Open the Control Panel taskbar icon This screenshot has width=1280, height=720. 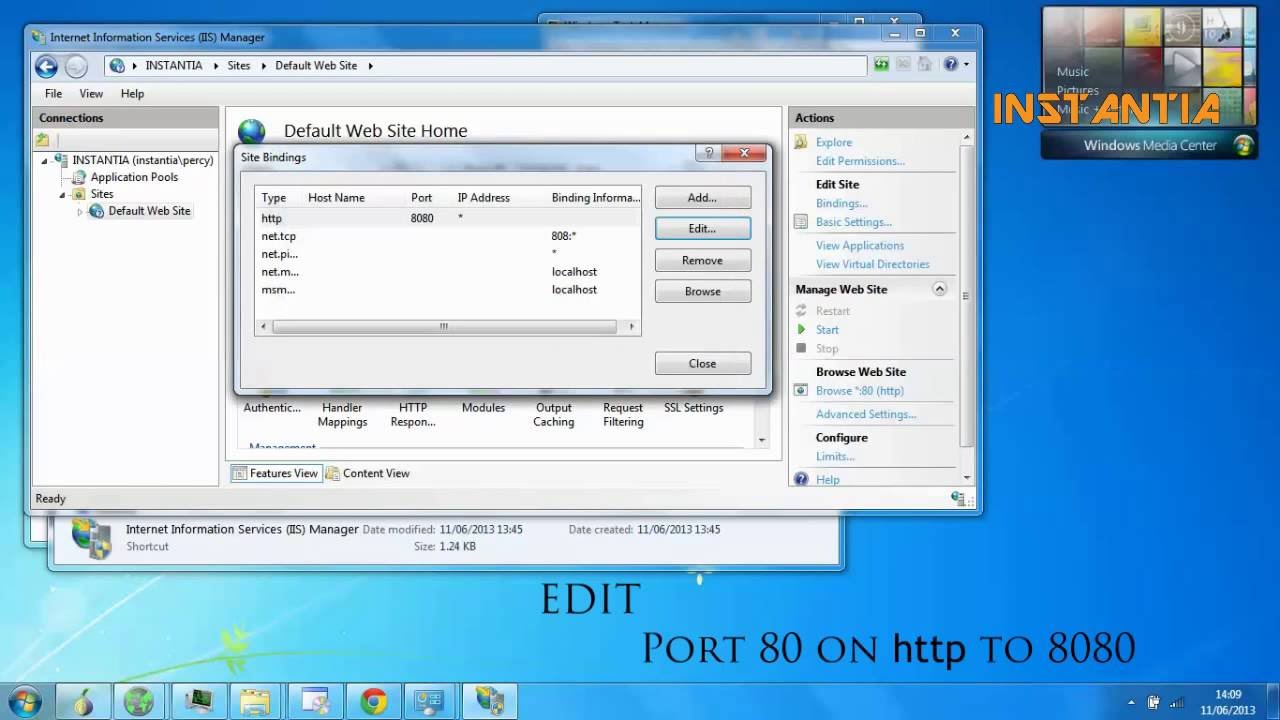432,702
